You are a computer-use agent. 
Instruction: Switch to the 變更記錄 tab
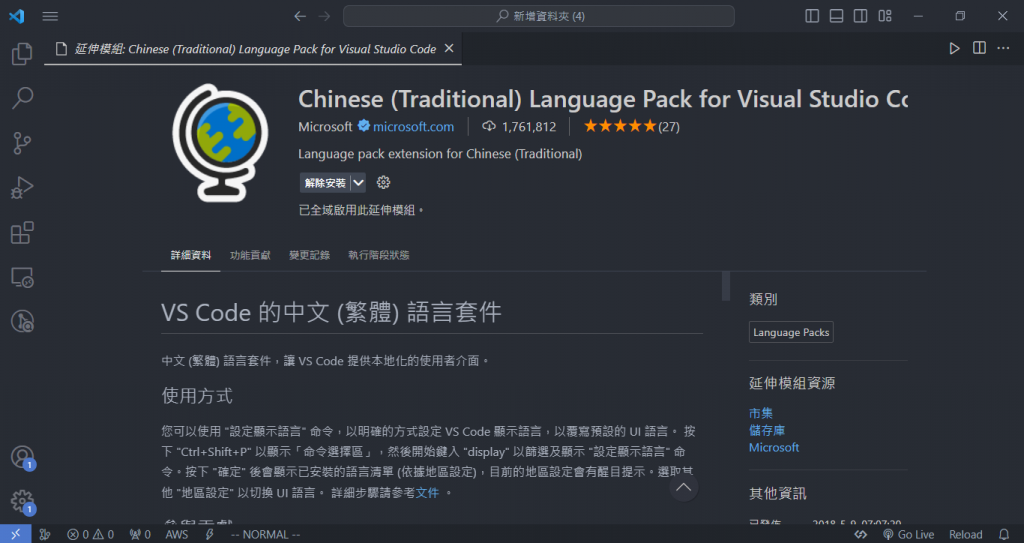[x=310, y=255]
